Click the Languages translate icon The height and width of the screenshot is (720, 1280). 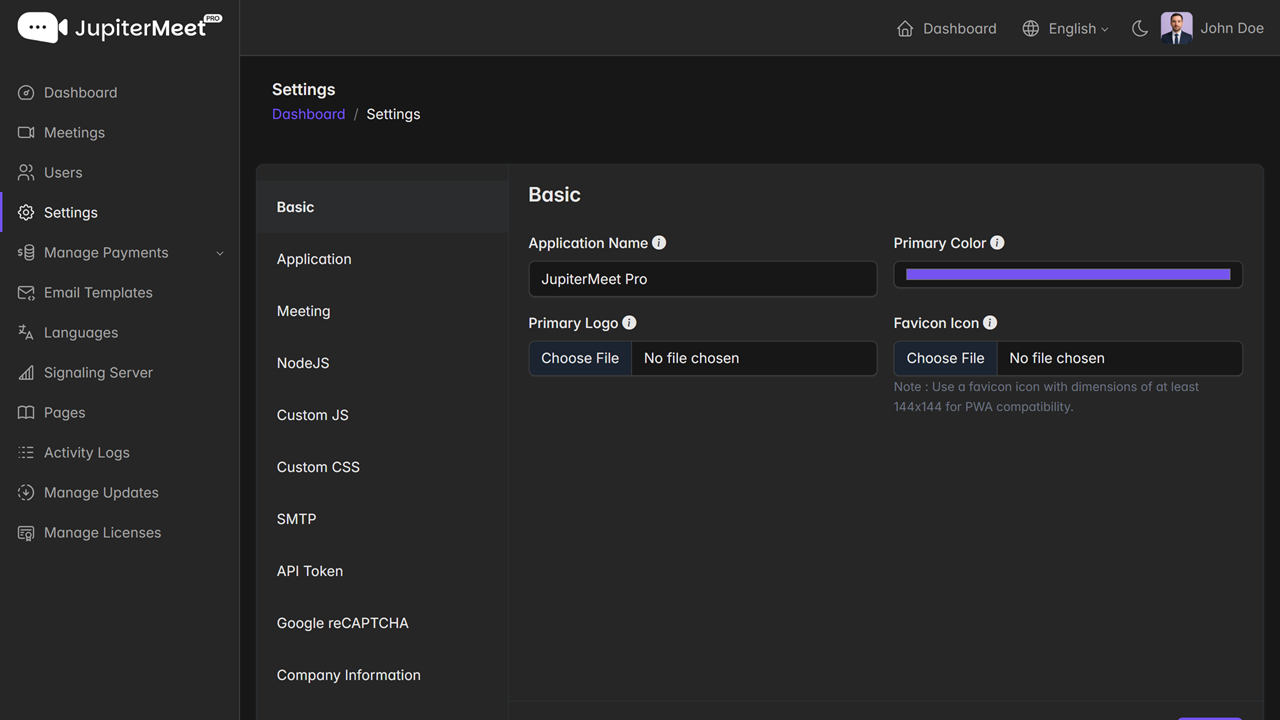click(26, 333)
